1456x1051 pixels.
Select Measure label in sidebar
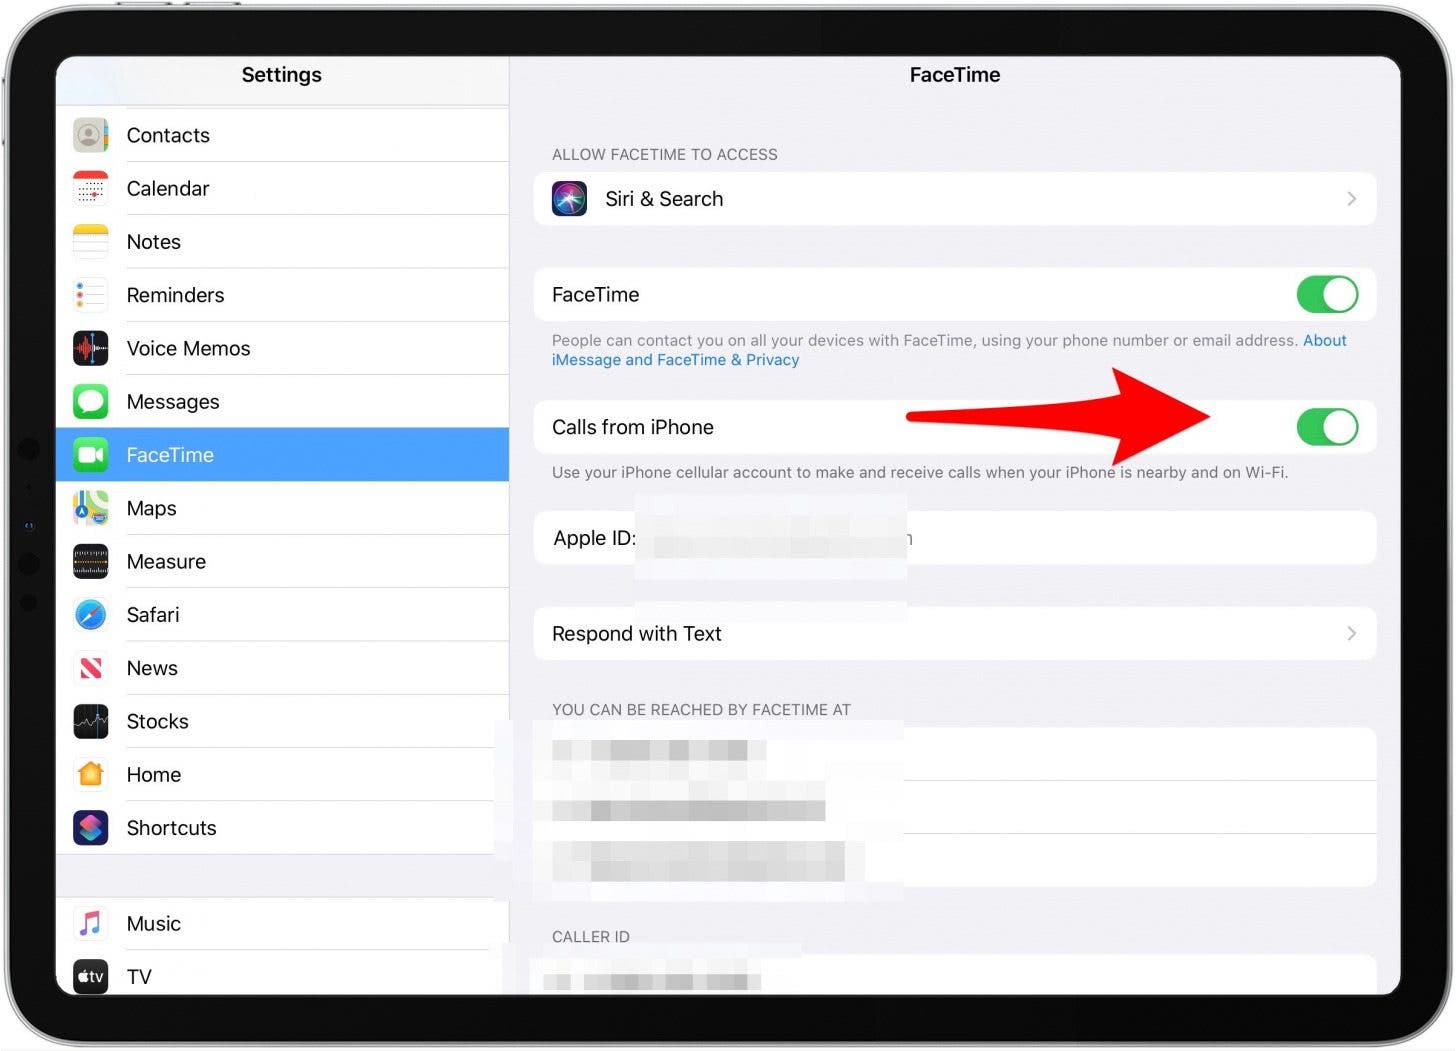166,562
